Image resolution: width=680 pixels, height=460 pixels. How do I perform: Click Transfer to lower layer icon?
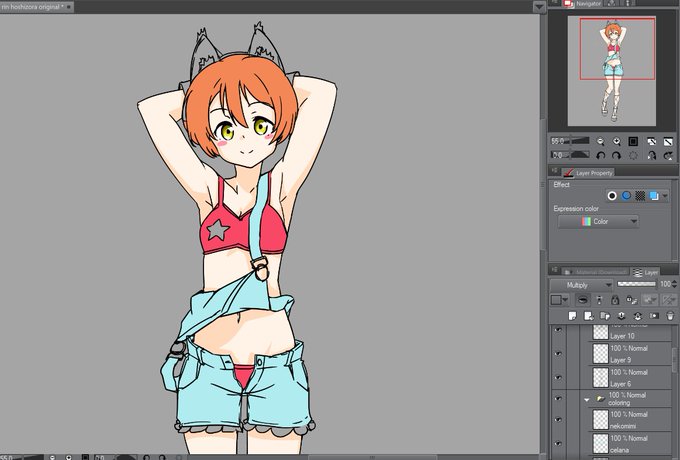621,316
